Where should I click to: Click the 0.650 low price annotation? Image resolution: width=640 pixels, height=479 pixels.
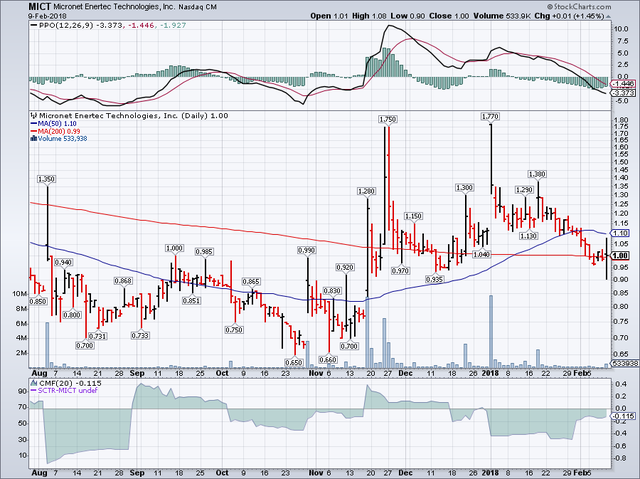294,362
